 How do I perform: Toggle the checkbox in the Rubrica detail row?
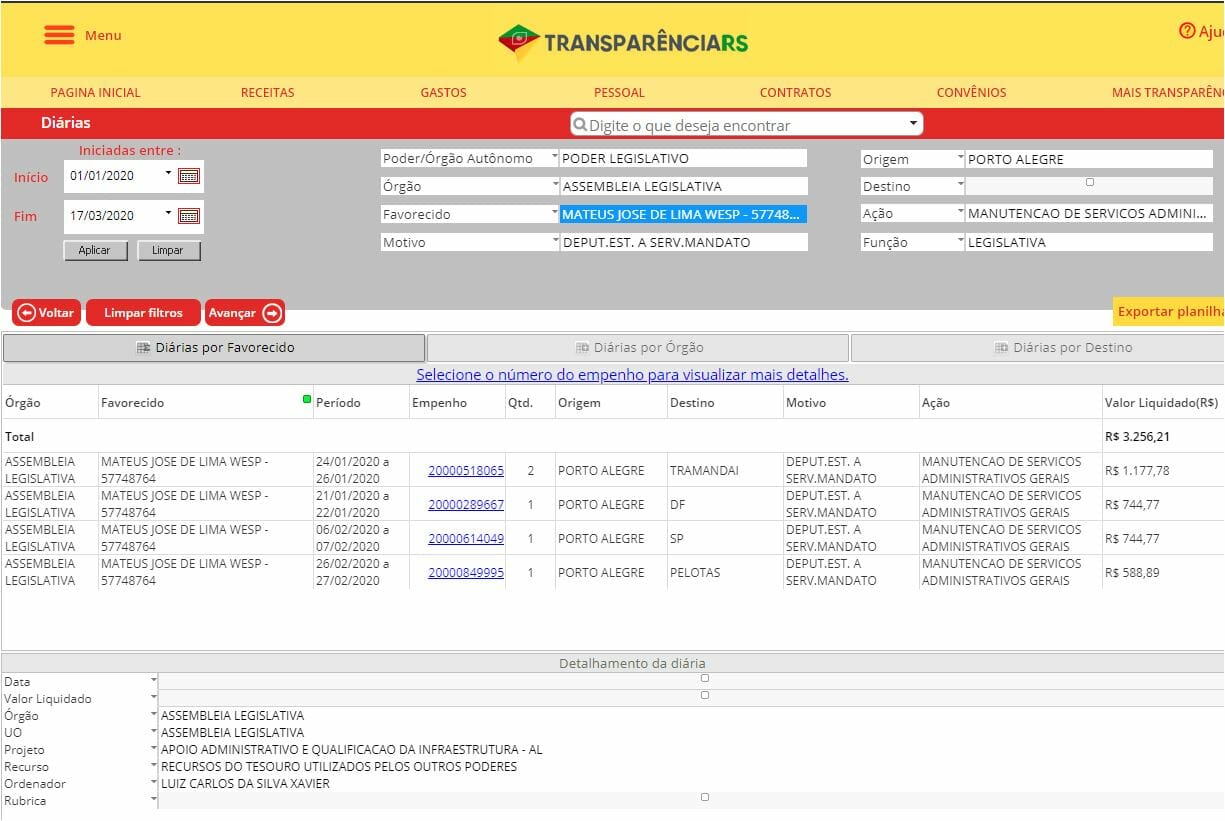tap(705, 797)
